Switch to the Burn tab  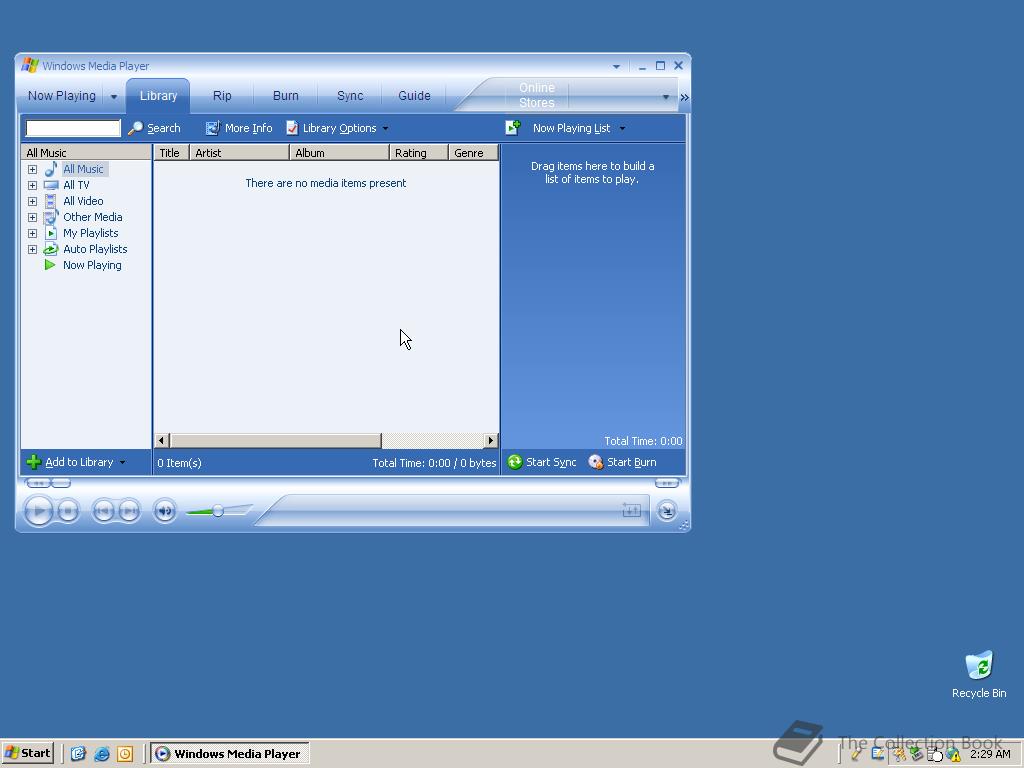[285, 96]
